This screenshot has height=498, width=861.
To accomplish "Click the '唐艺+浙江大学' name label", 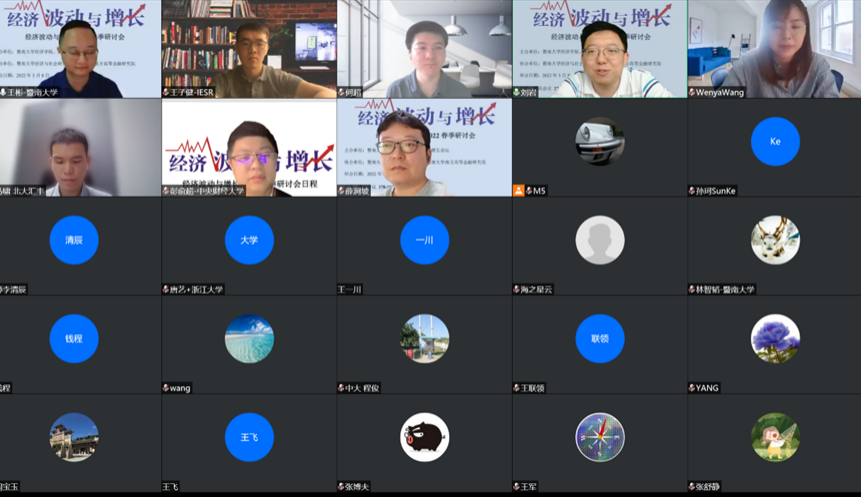I will 196,289.
